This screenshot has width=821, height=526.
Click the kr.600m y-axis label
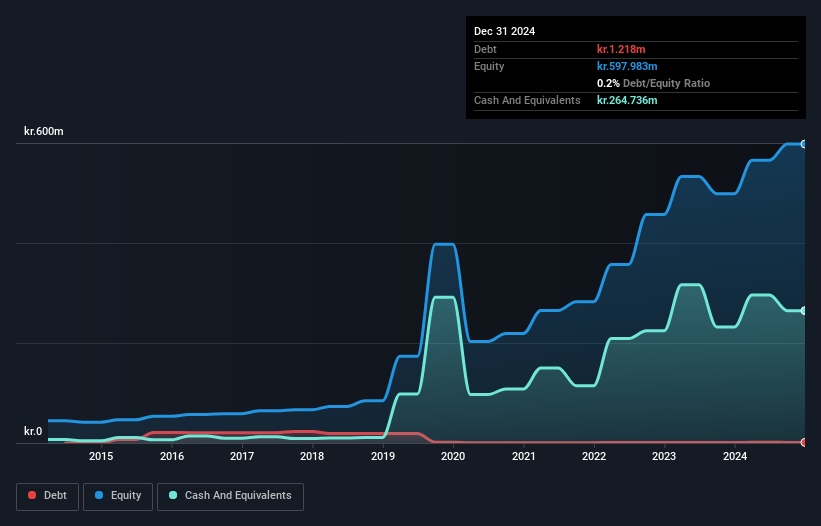(44, 132)
